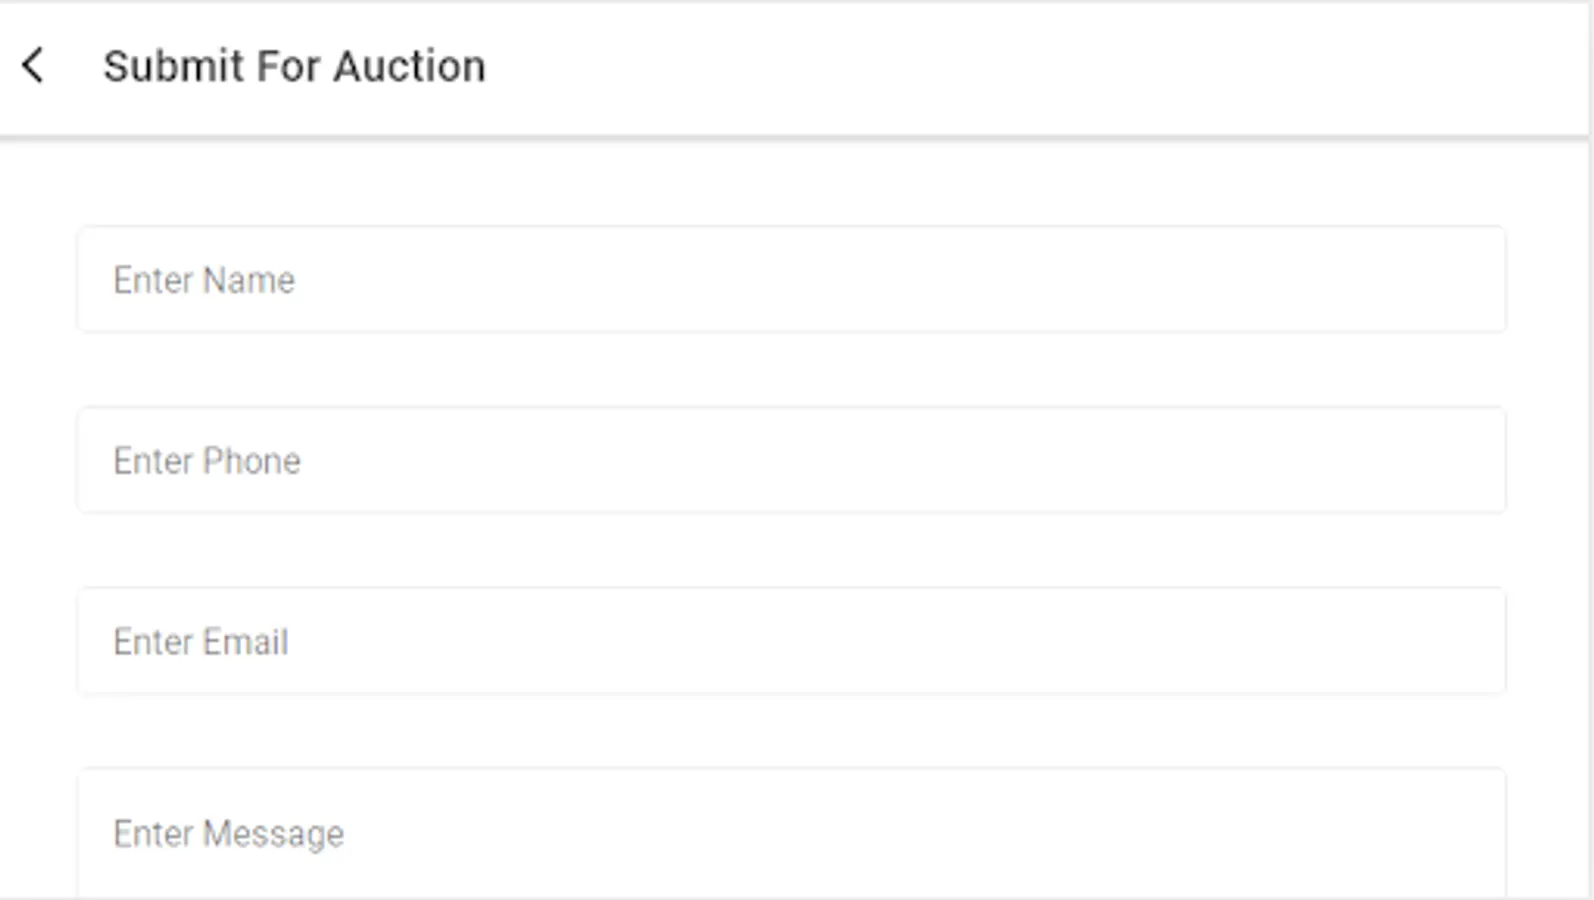The height and width of the screenshot is (900, 1594).
Task: Click the Submit For Auction title
Action: click(x=294, y=66)
